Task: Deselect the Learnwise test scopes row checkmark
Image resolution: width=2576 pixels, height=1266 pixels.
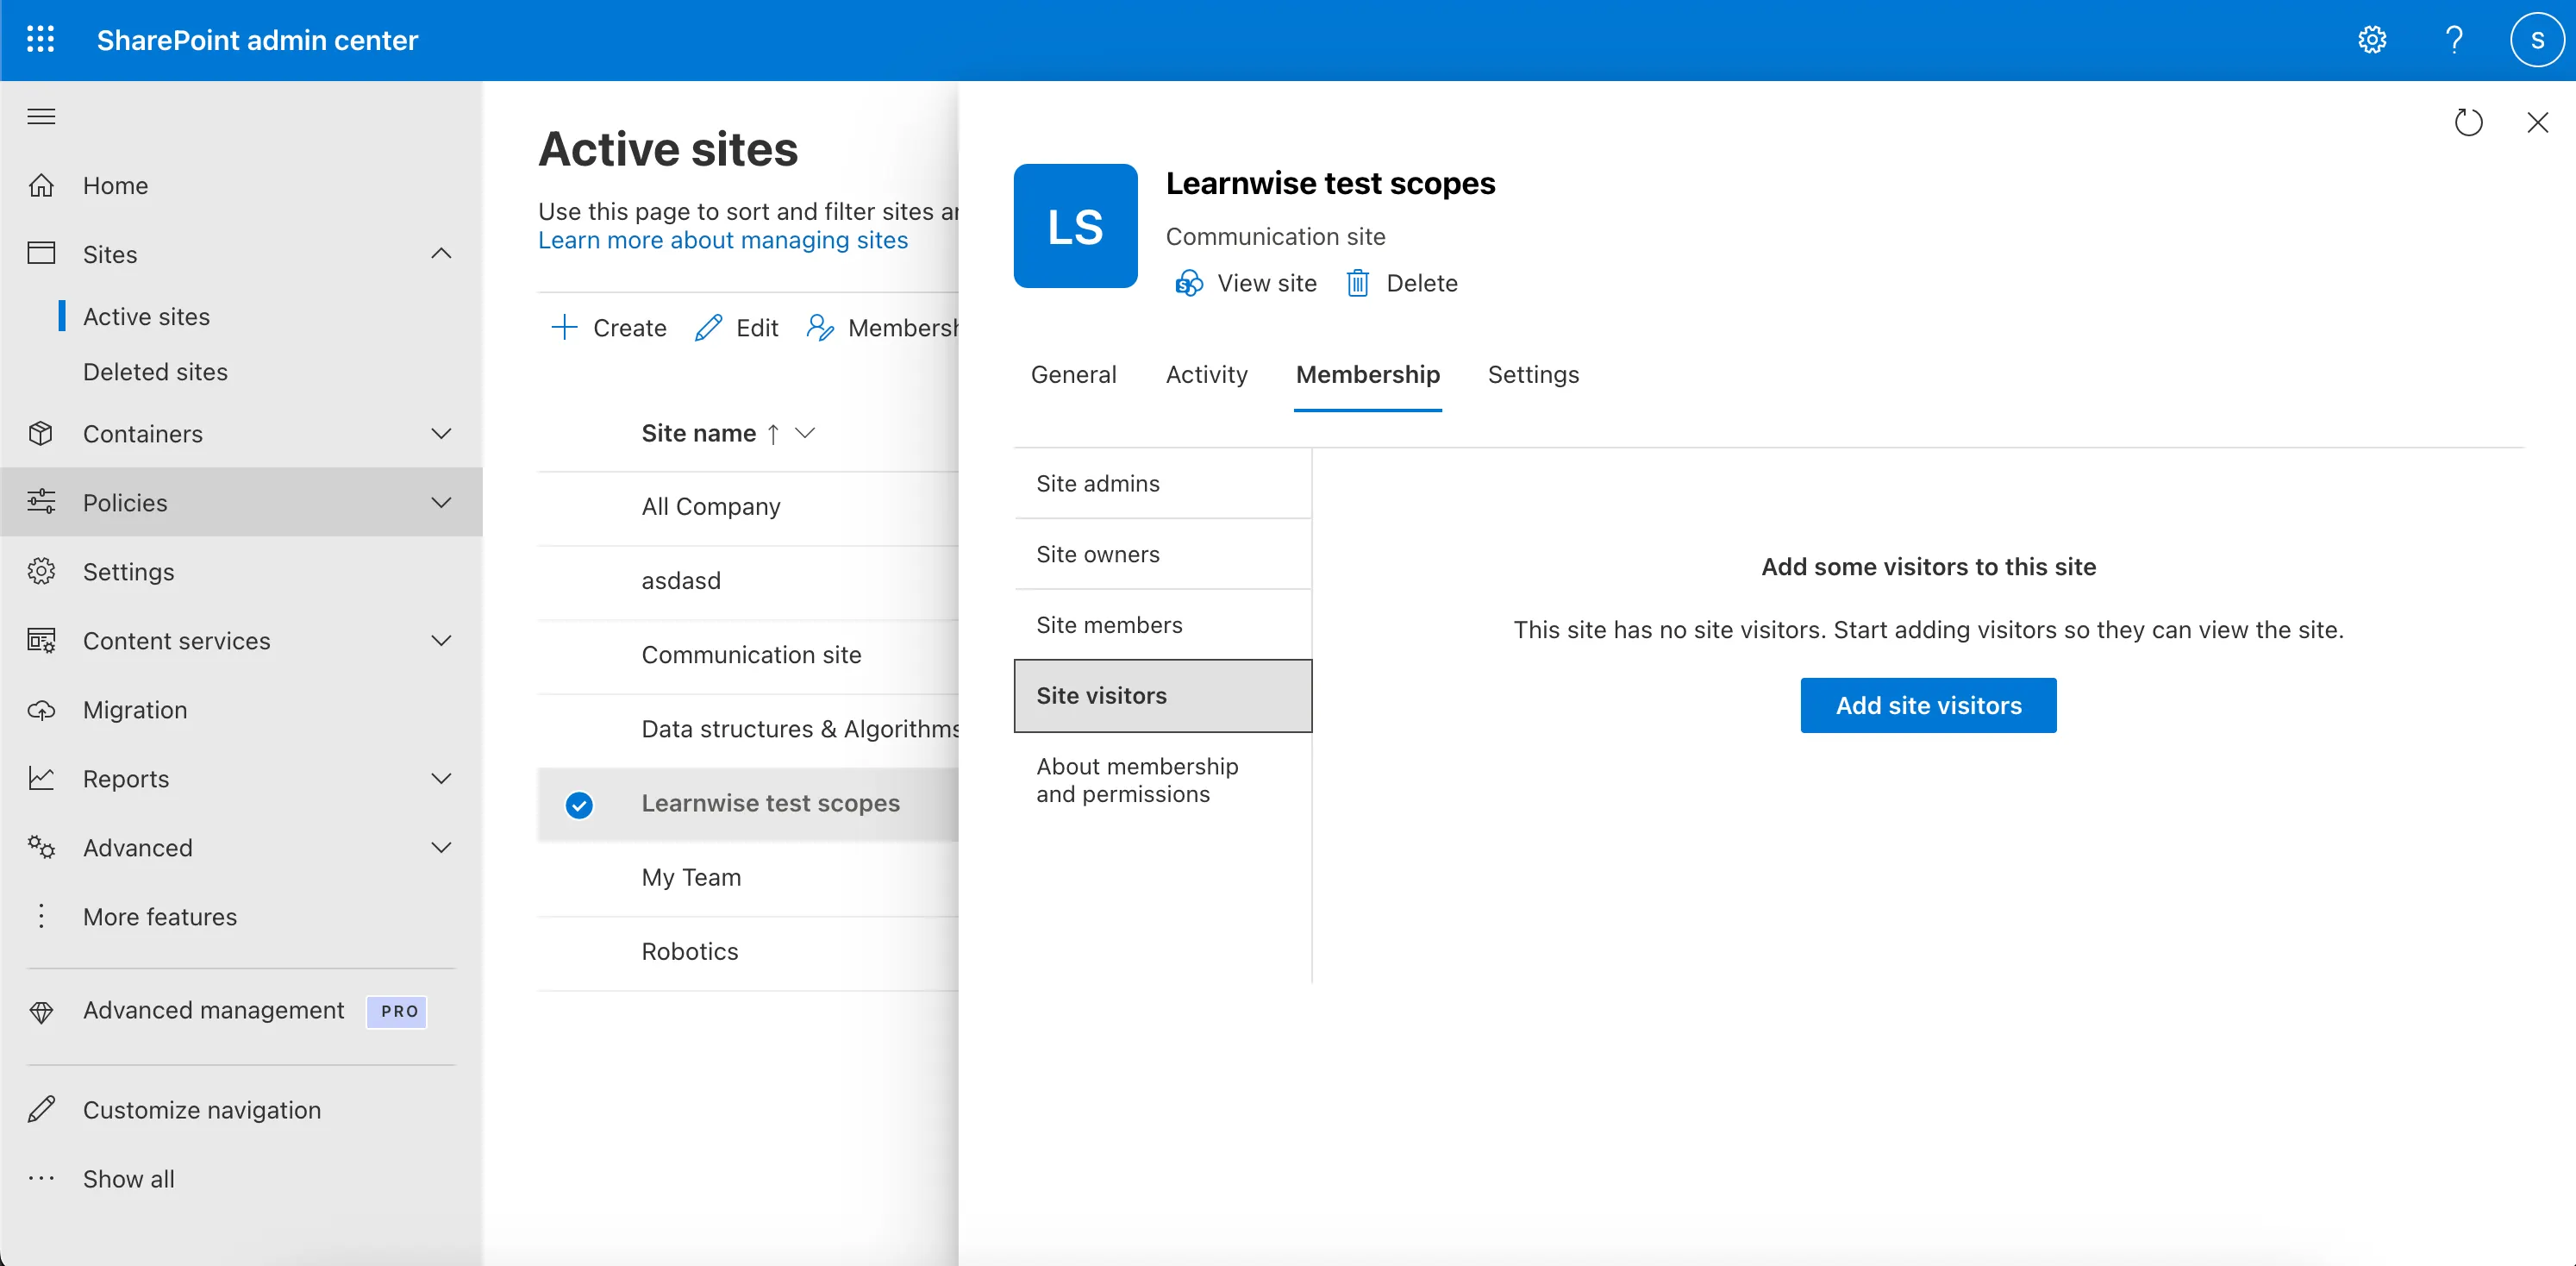Action: (579, 805)
